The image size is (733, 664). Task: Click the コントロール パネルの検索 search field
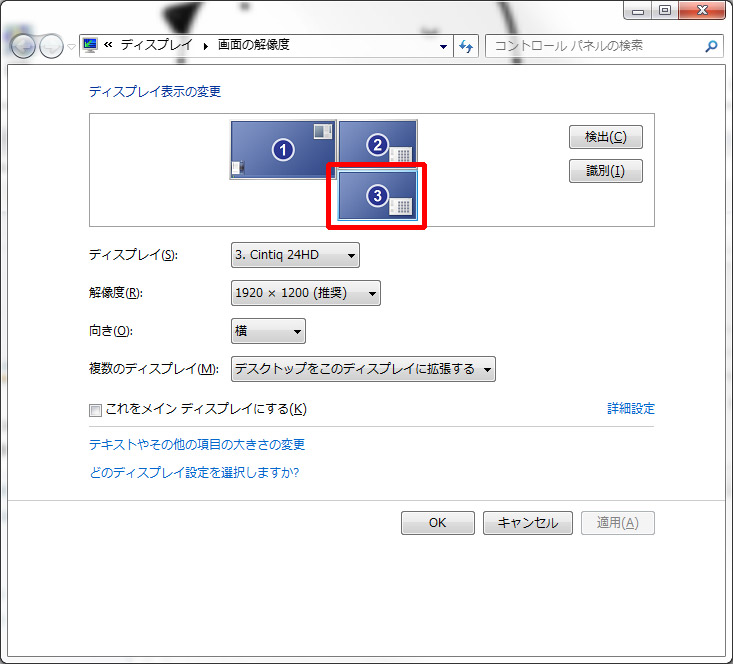click(604, 46)
